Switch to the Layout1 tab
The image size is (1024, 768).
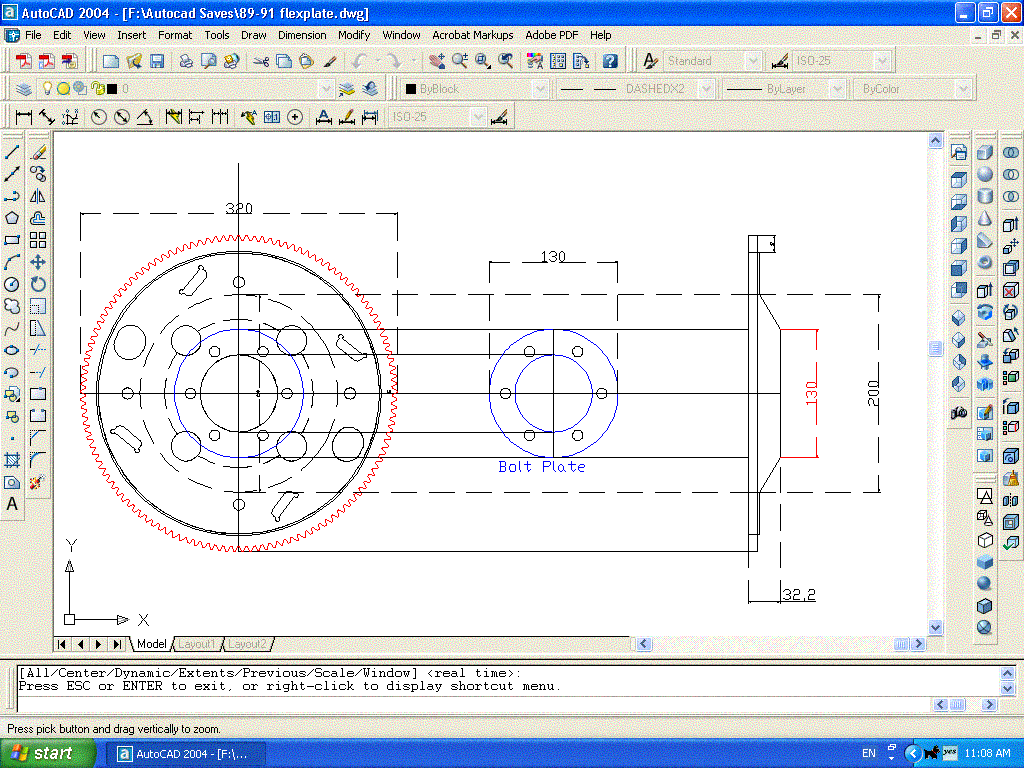pyautogui.click(x=197, y=644)
